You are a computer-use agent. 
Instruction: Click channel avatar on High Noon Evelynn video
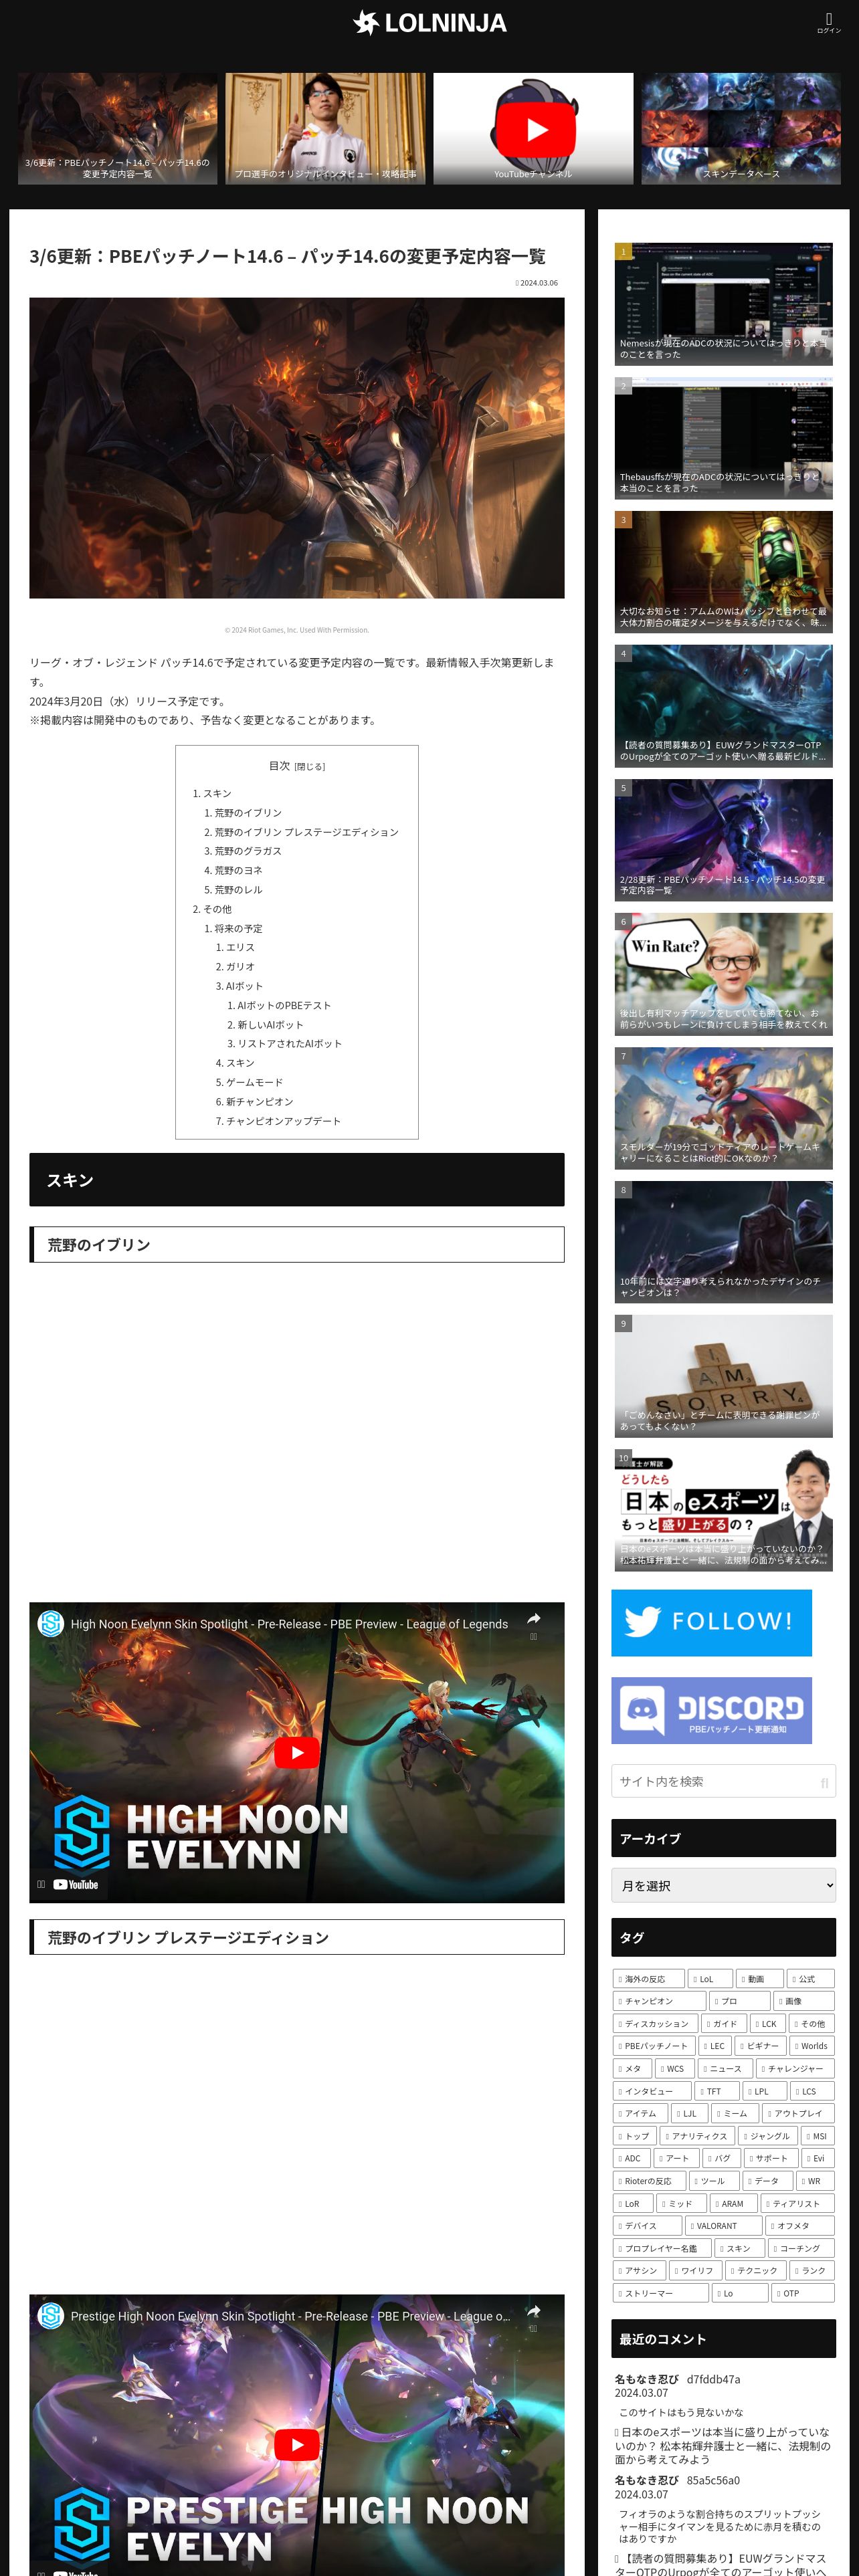[51, 1623]
